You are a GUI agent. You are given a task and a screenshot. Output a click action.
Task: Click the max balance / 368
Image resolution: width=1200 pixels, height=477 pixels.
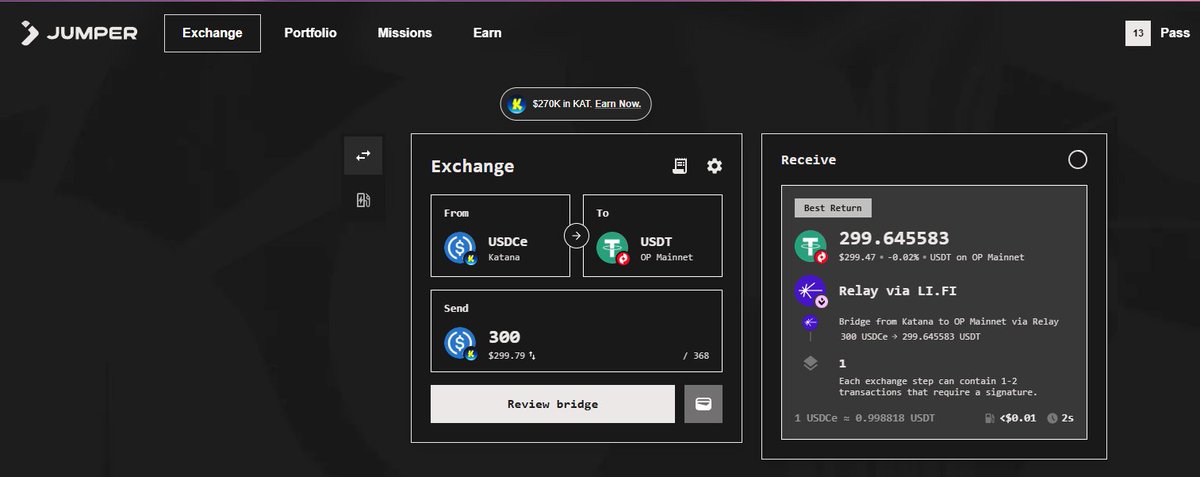[x=695, y=355]
